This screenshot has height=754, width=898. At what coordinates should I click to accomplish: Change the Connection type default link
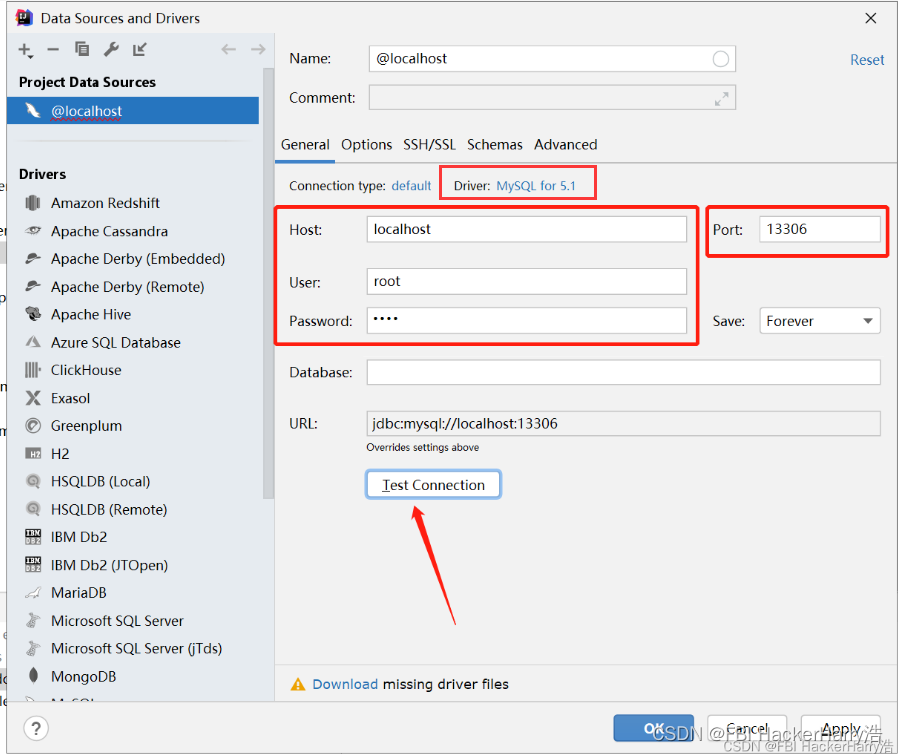tap(411, 185)
